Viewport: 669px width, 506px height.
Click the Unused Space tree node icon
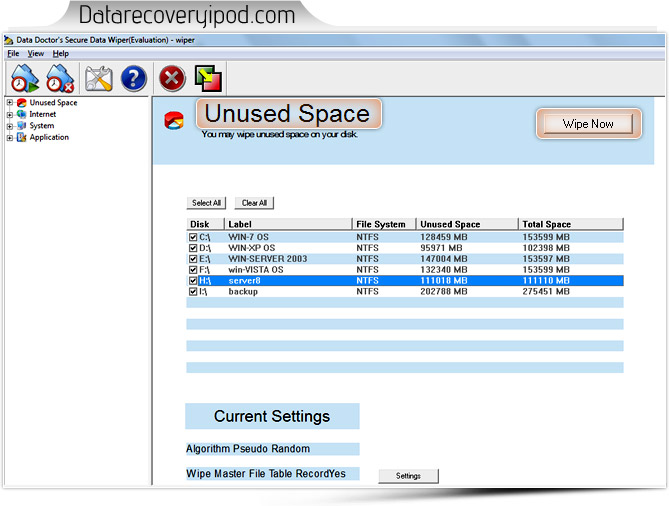(21, 103)
